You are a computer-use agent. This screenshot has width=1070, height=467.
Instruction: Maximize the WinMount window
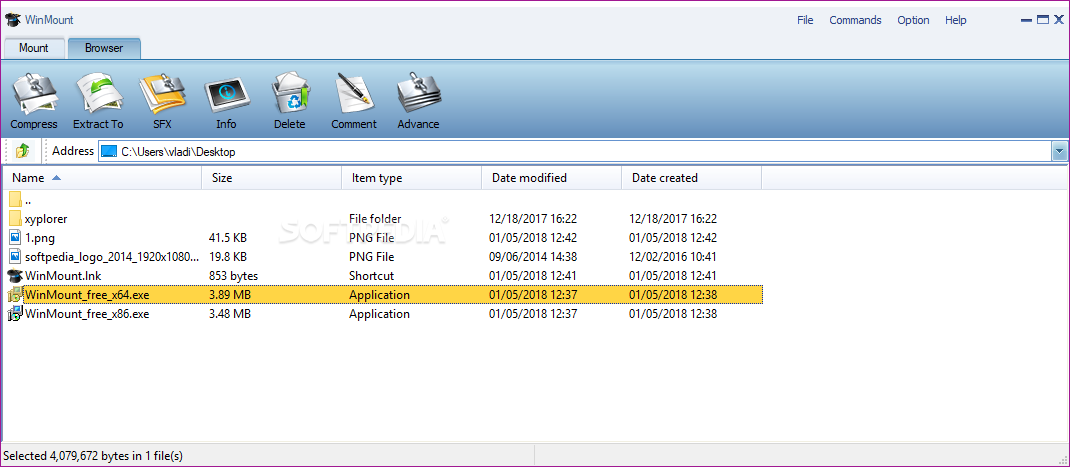tap(1043, 20)
